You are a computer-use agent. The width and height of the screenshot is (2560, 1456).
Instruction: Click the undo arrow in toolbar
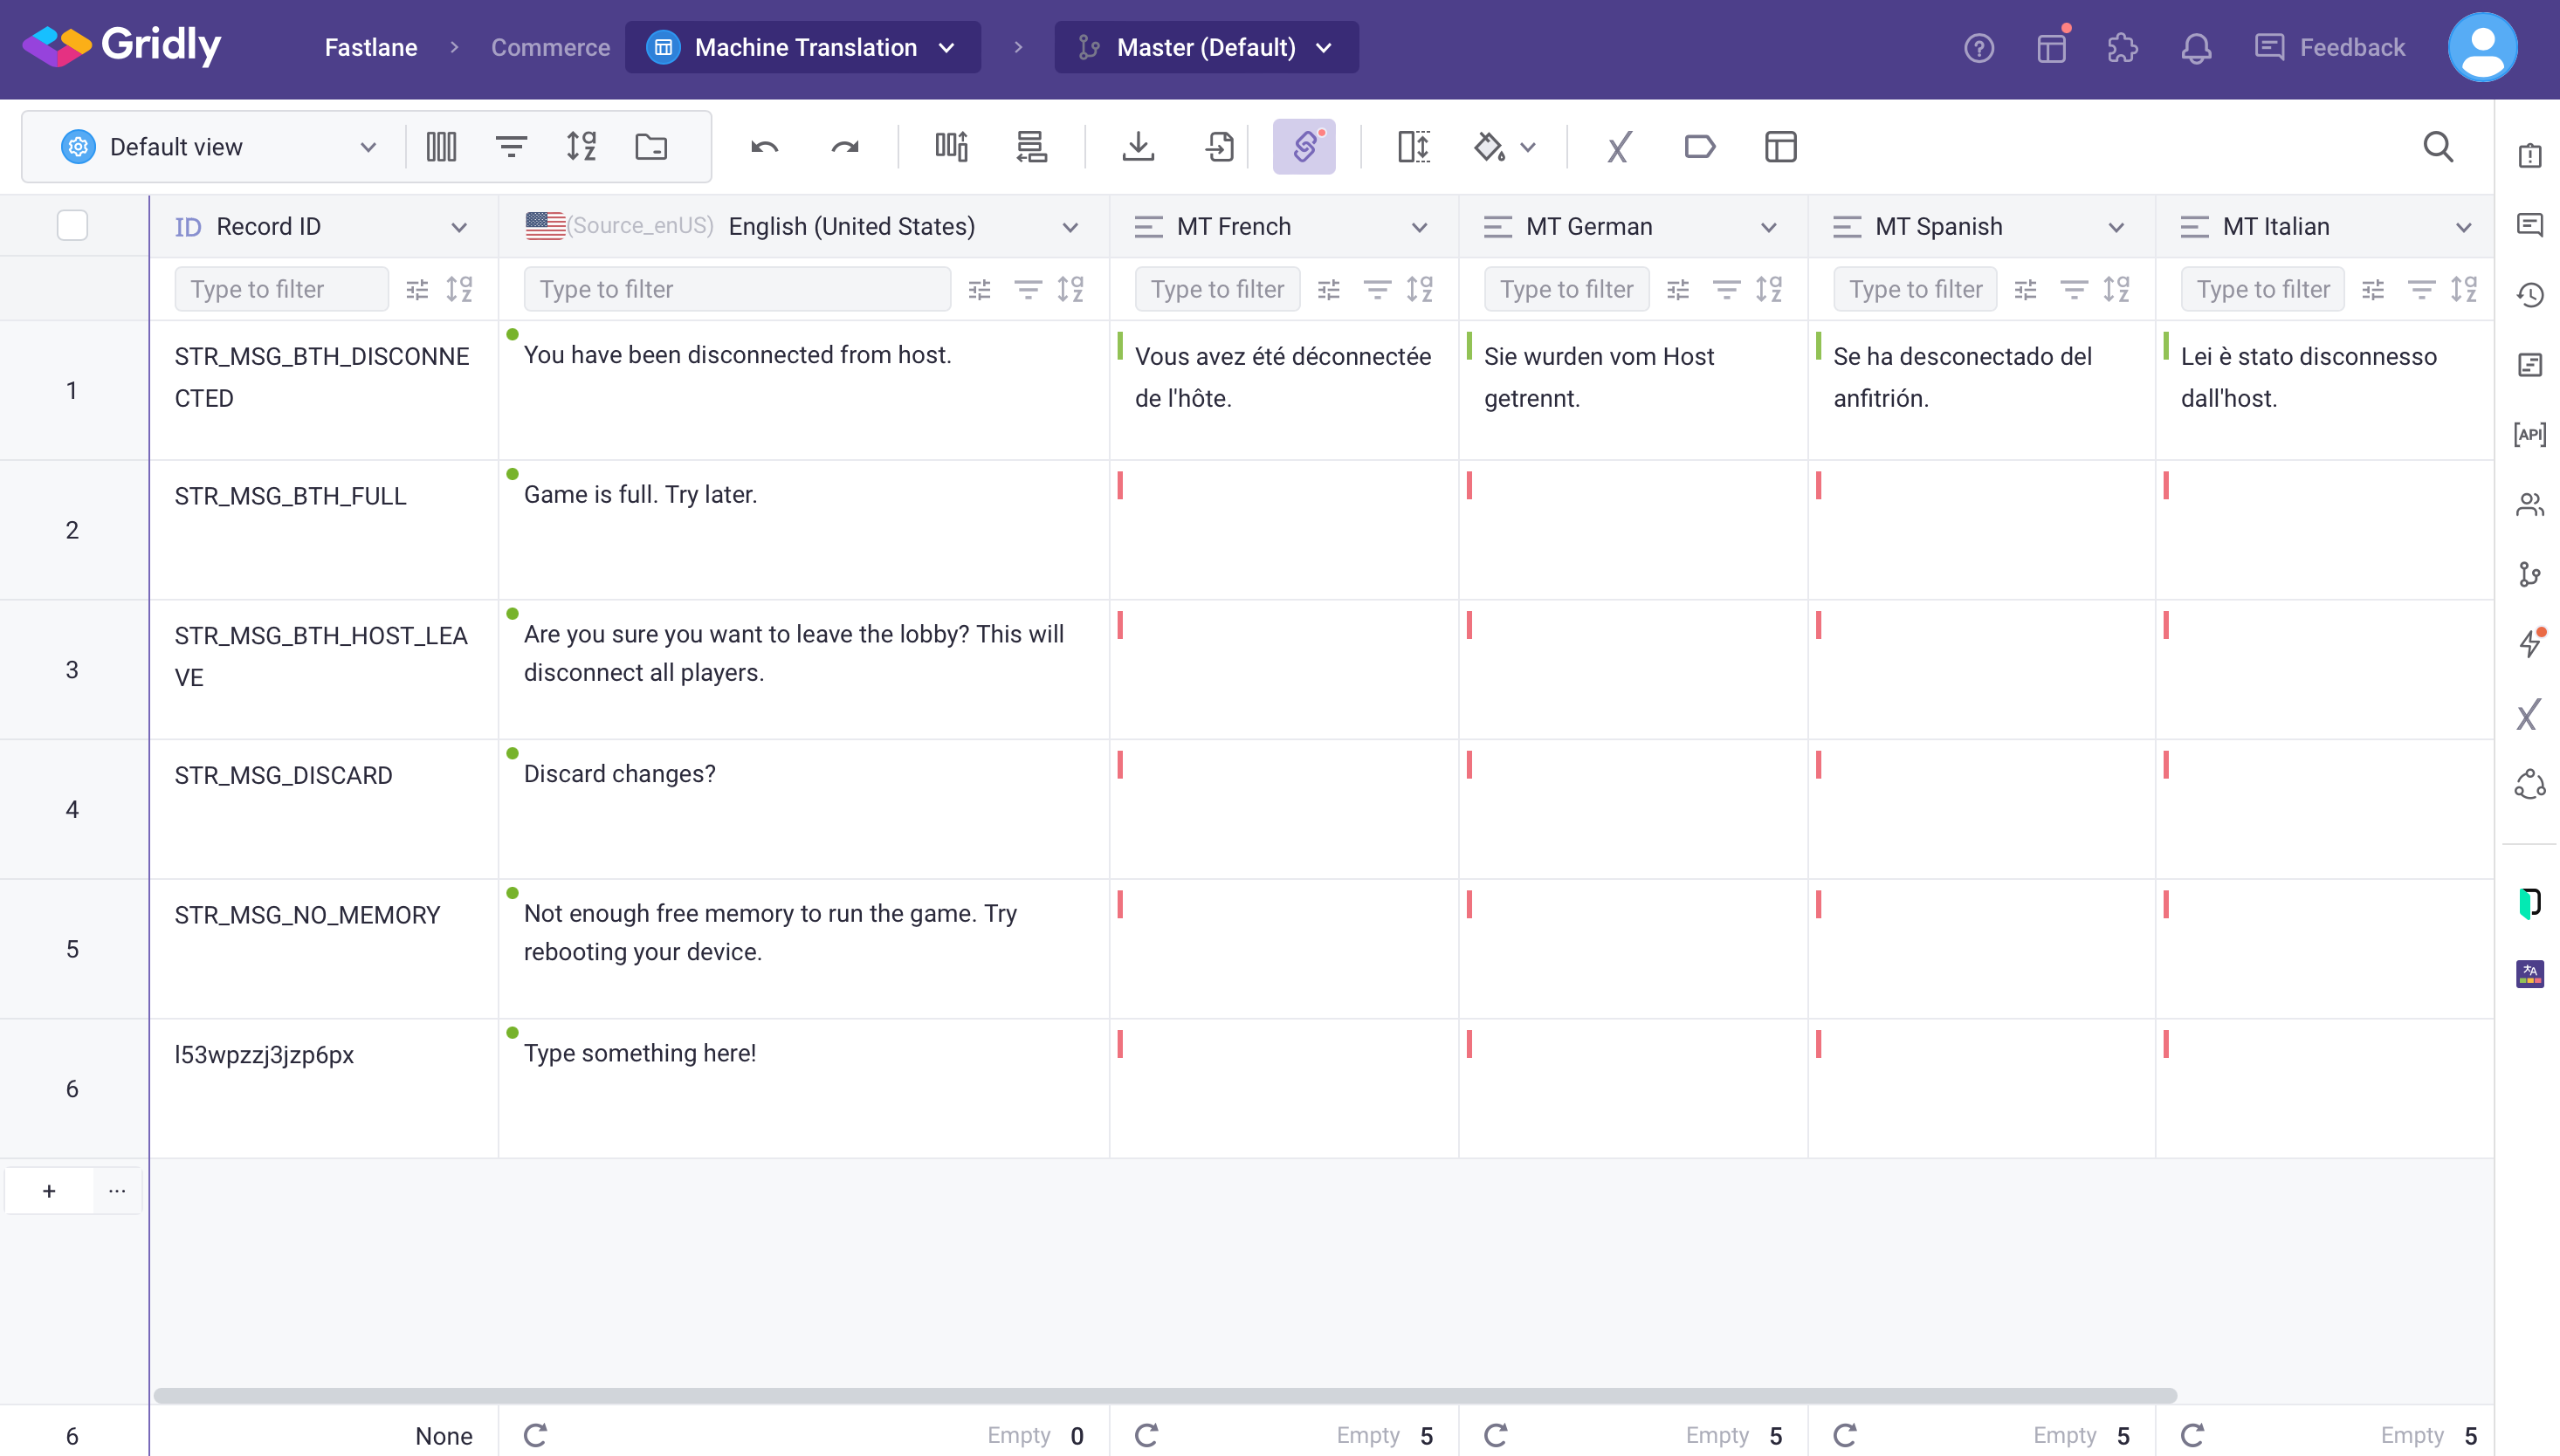764,147
